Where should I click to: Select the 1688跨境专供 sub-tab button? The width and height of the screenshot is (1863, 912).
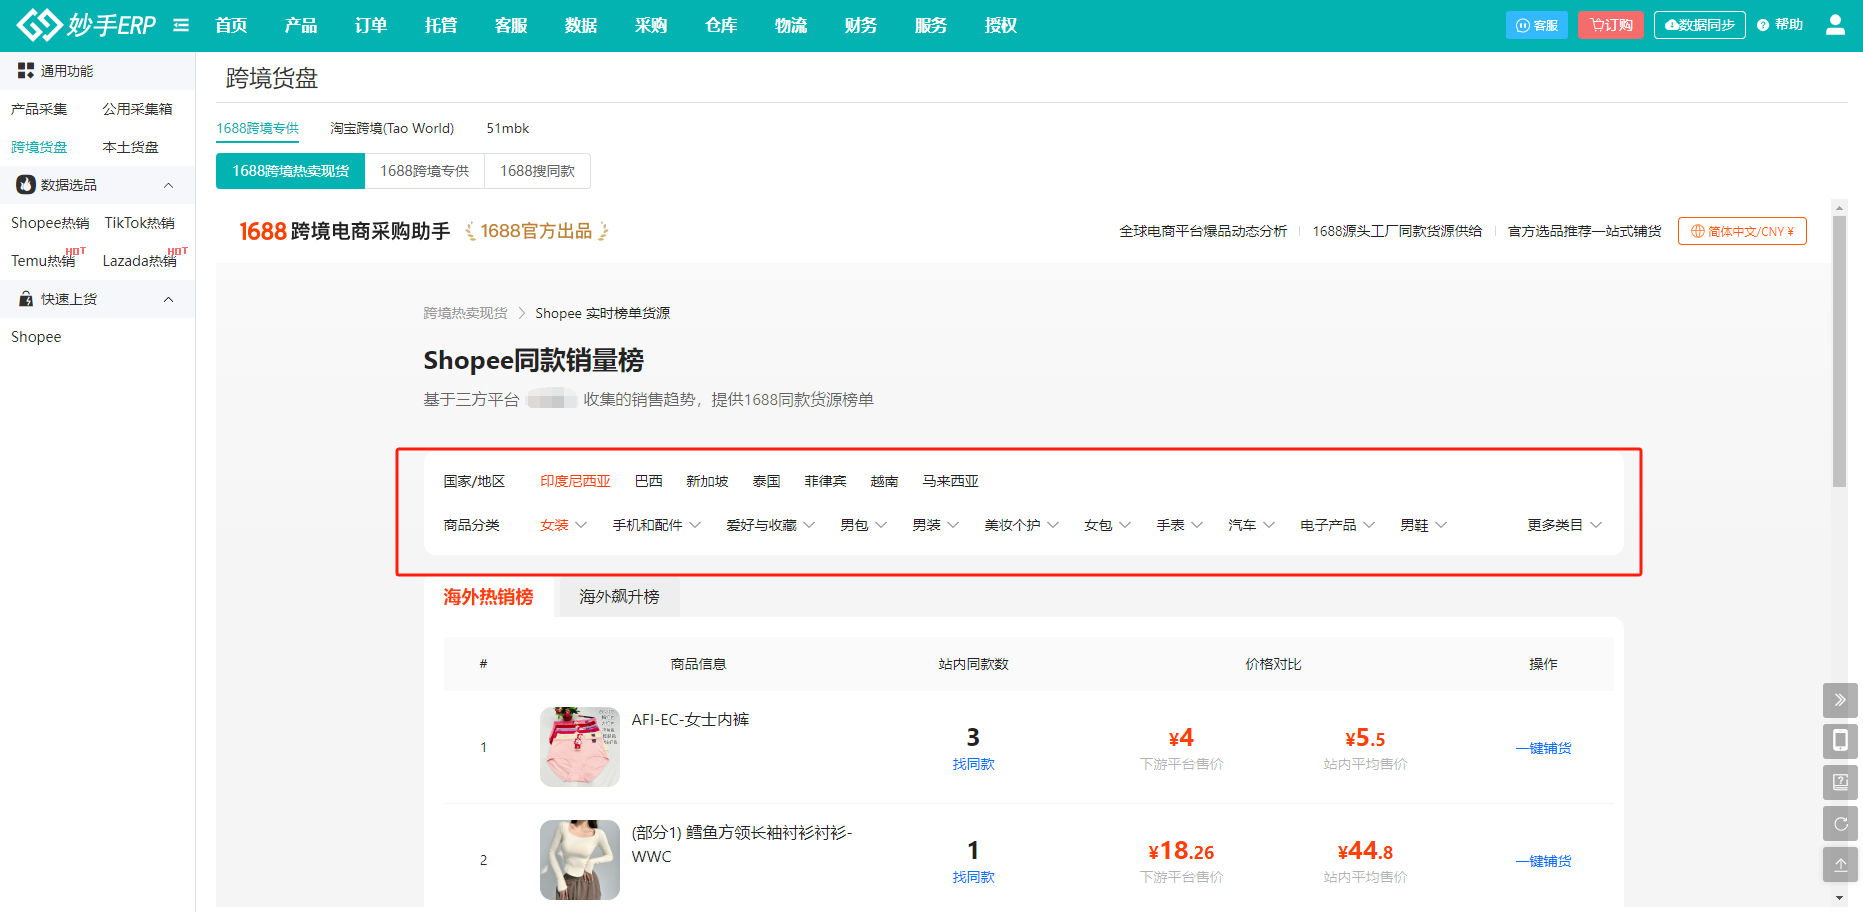coord(424,171)
